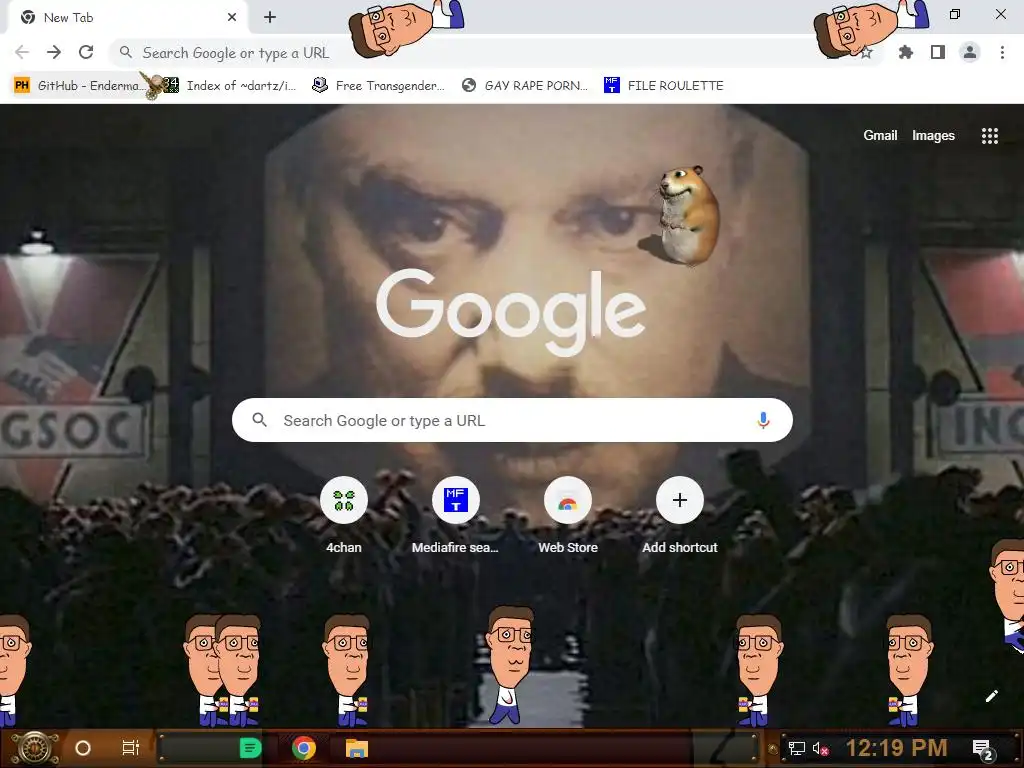Open Task View on the taskbar
Screen dimensions: 1024x768
coord(131,748)
